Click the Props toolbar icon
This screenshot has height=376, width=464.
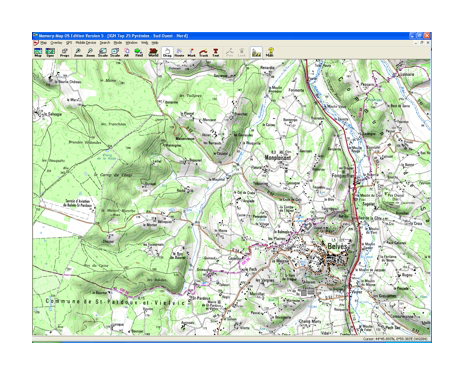(x=64, y=52)
